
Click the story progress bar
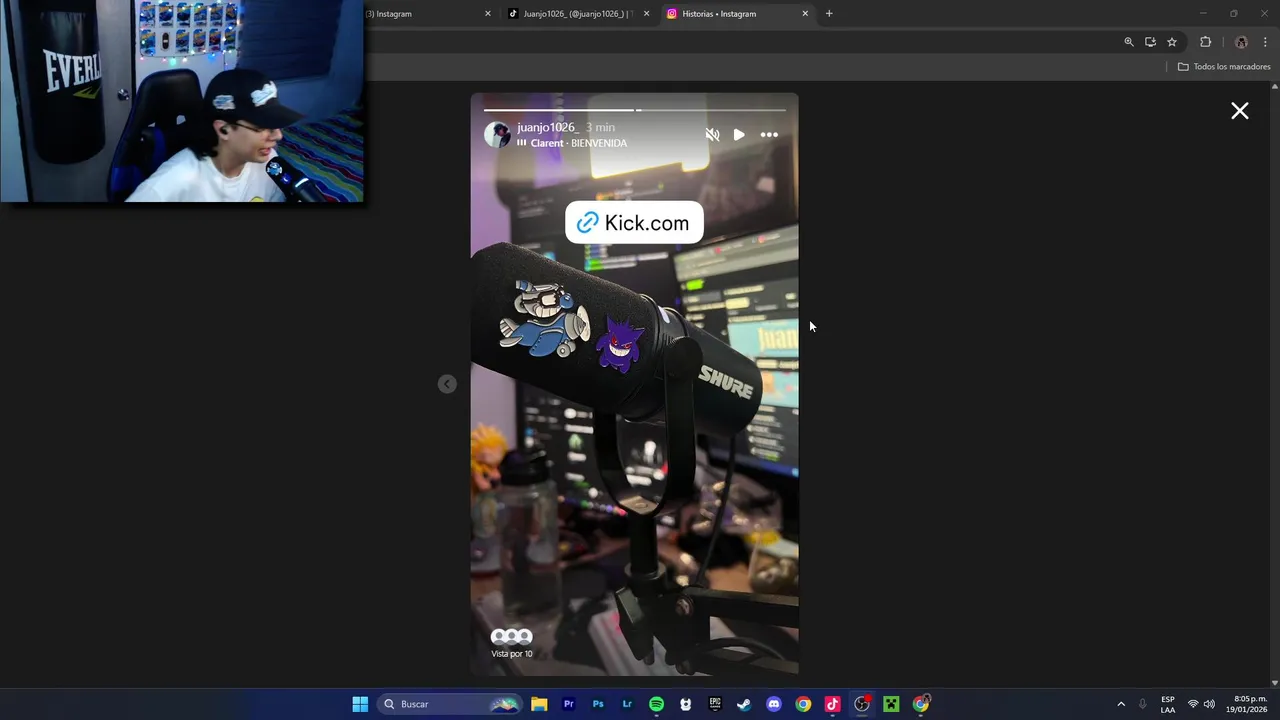point(635,110)
